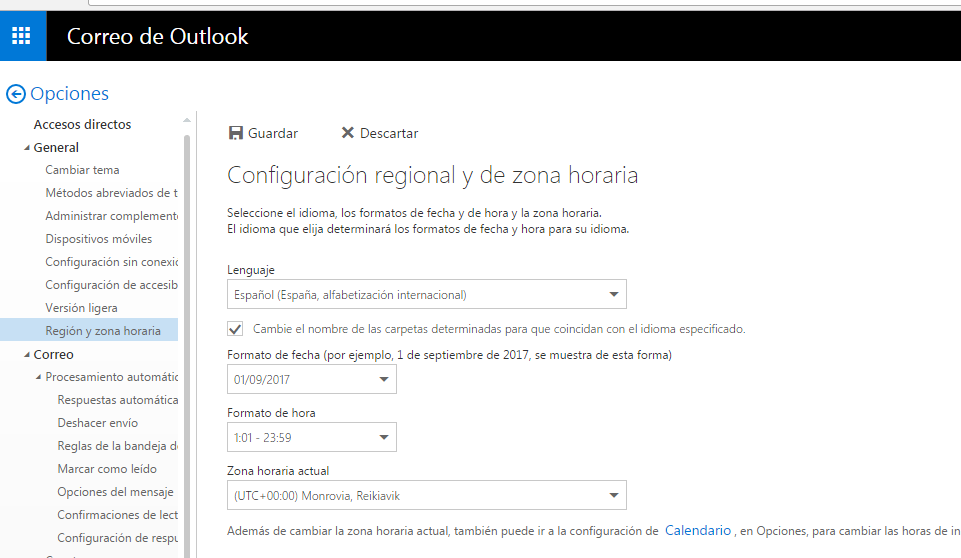Follow the Calendario link

click(x=698, y=530)
